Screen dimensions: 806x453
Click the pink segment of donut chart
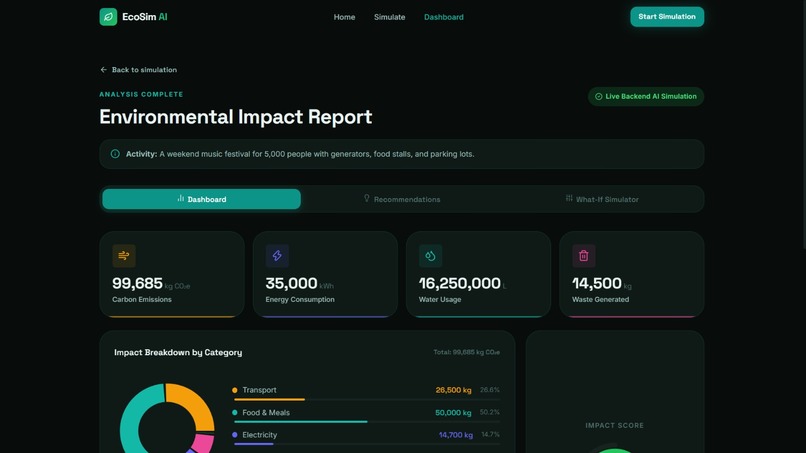tap(205, 442)
